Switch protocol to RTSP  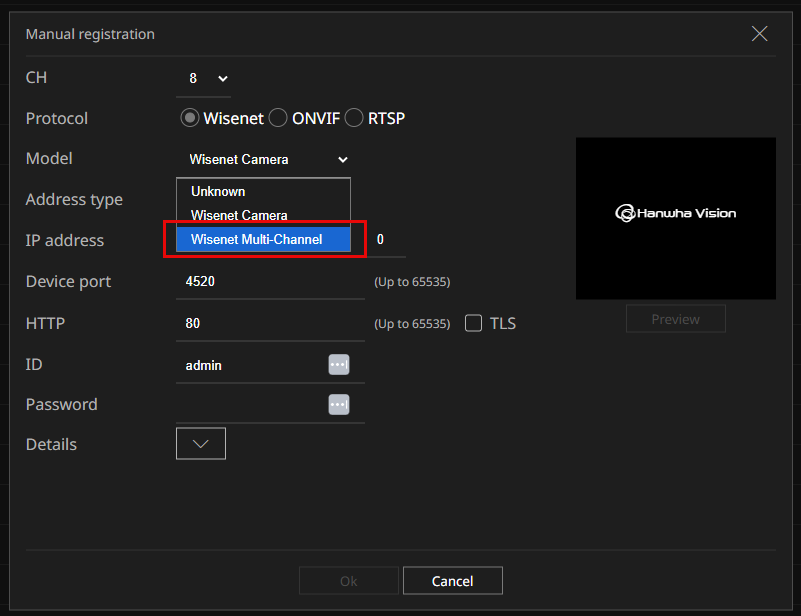pos(354,118)
